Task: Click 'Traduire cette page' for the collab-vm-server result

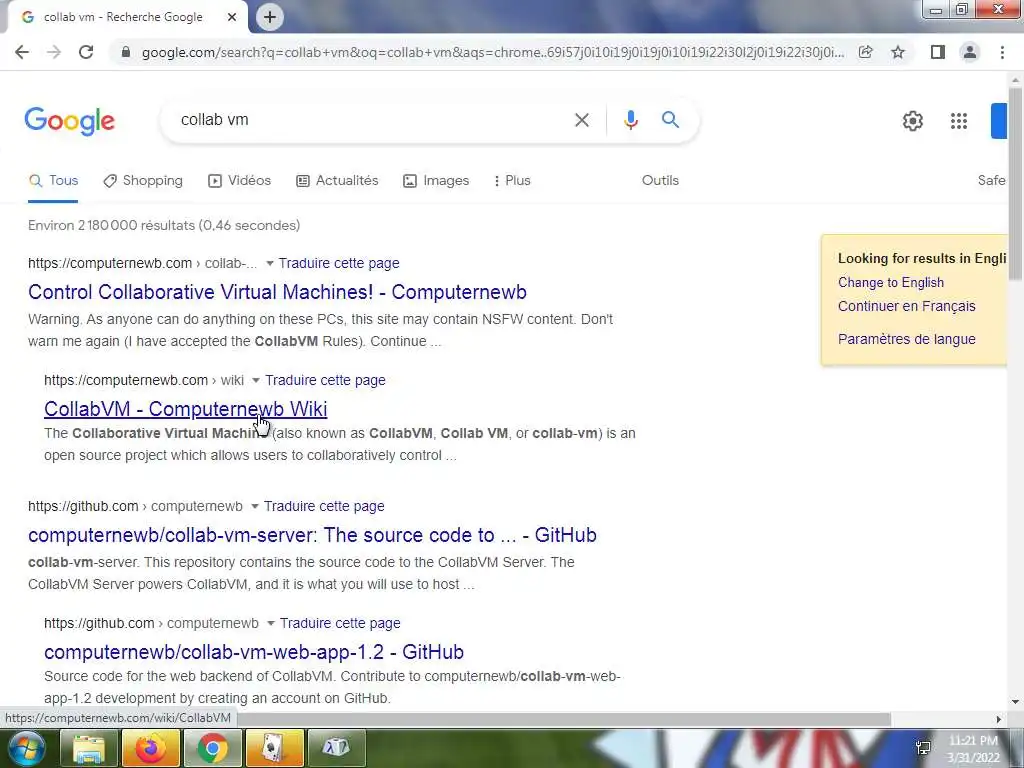Action: pos(324,506)
